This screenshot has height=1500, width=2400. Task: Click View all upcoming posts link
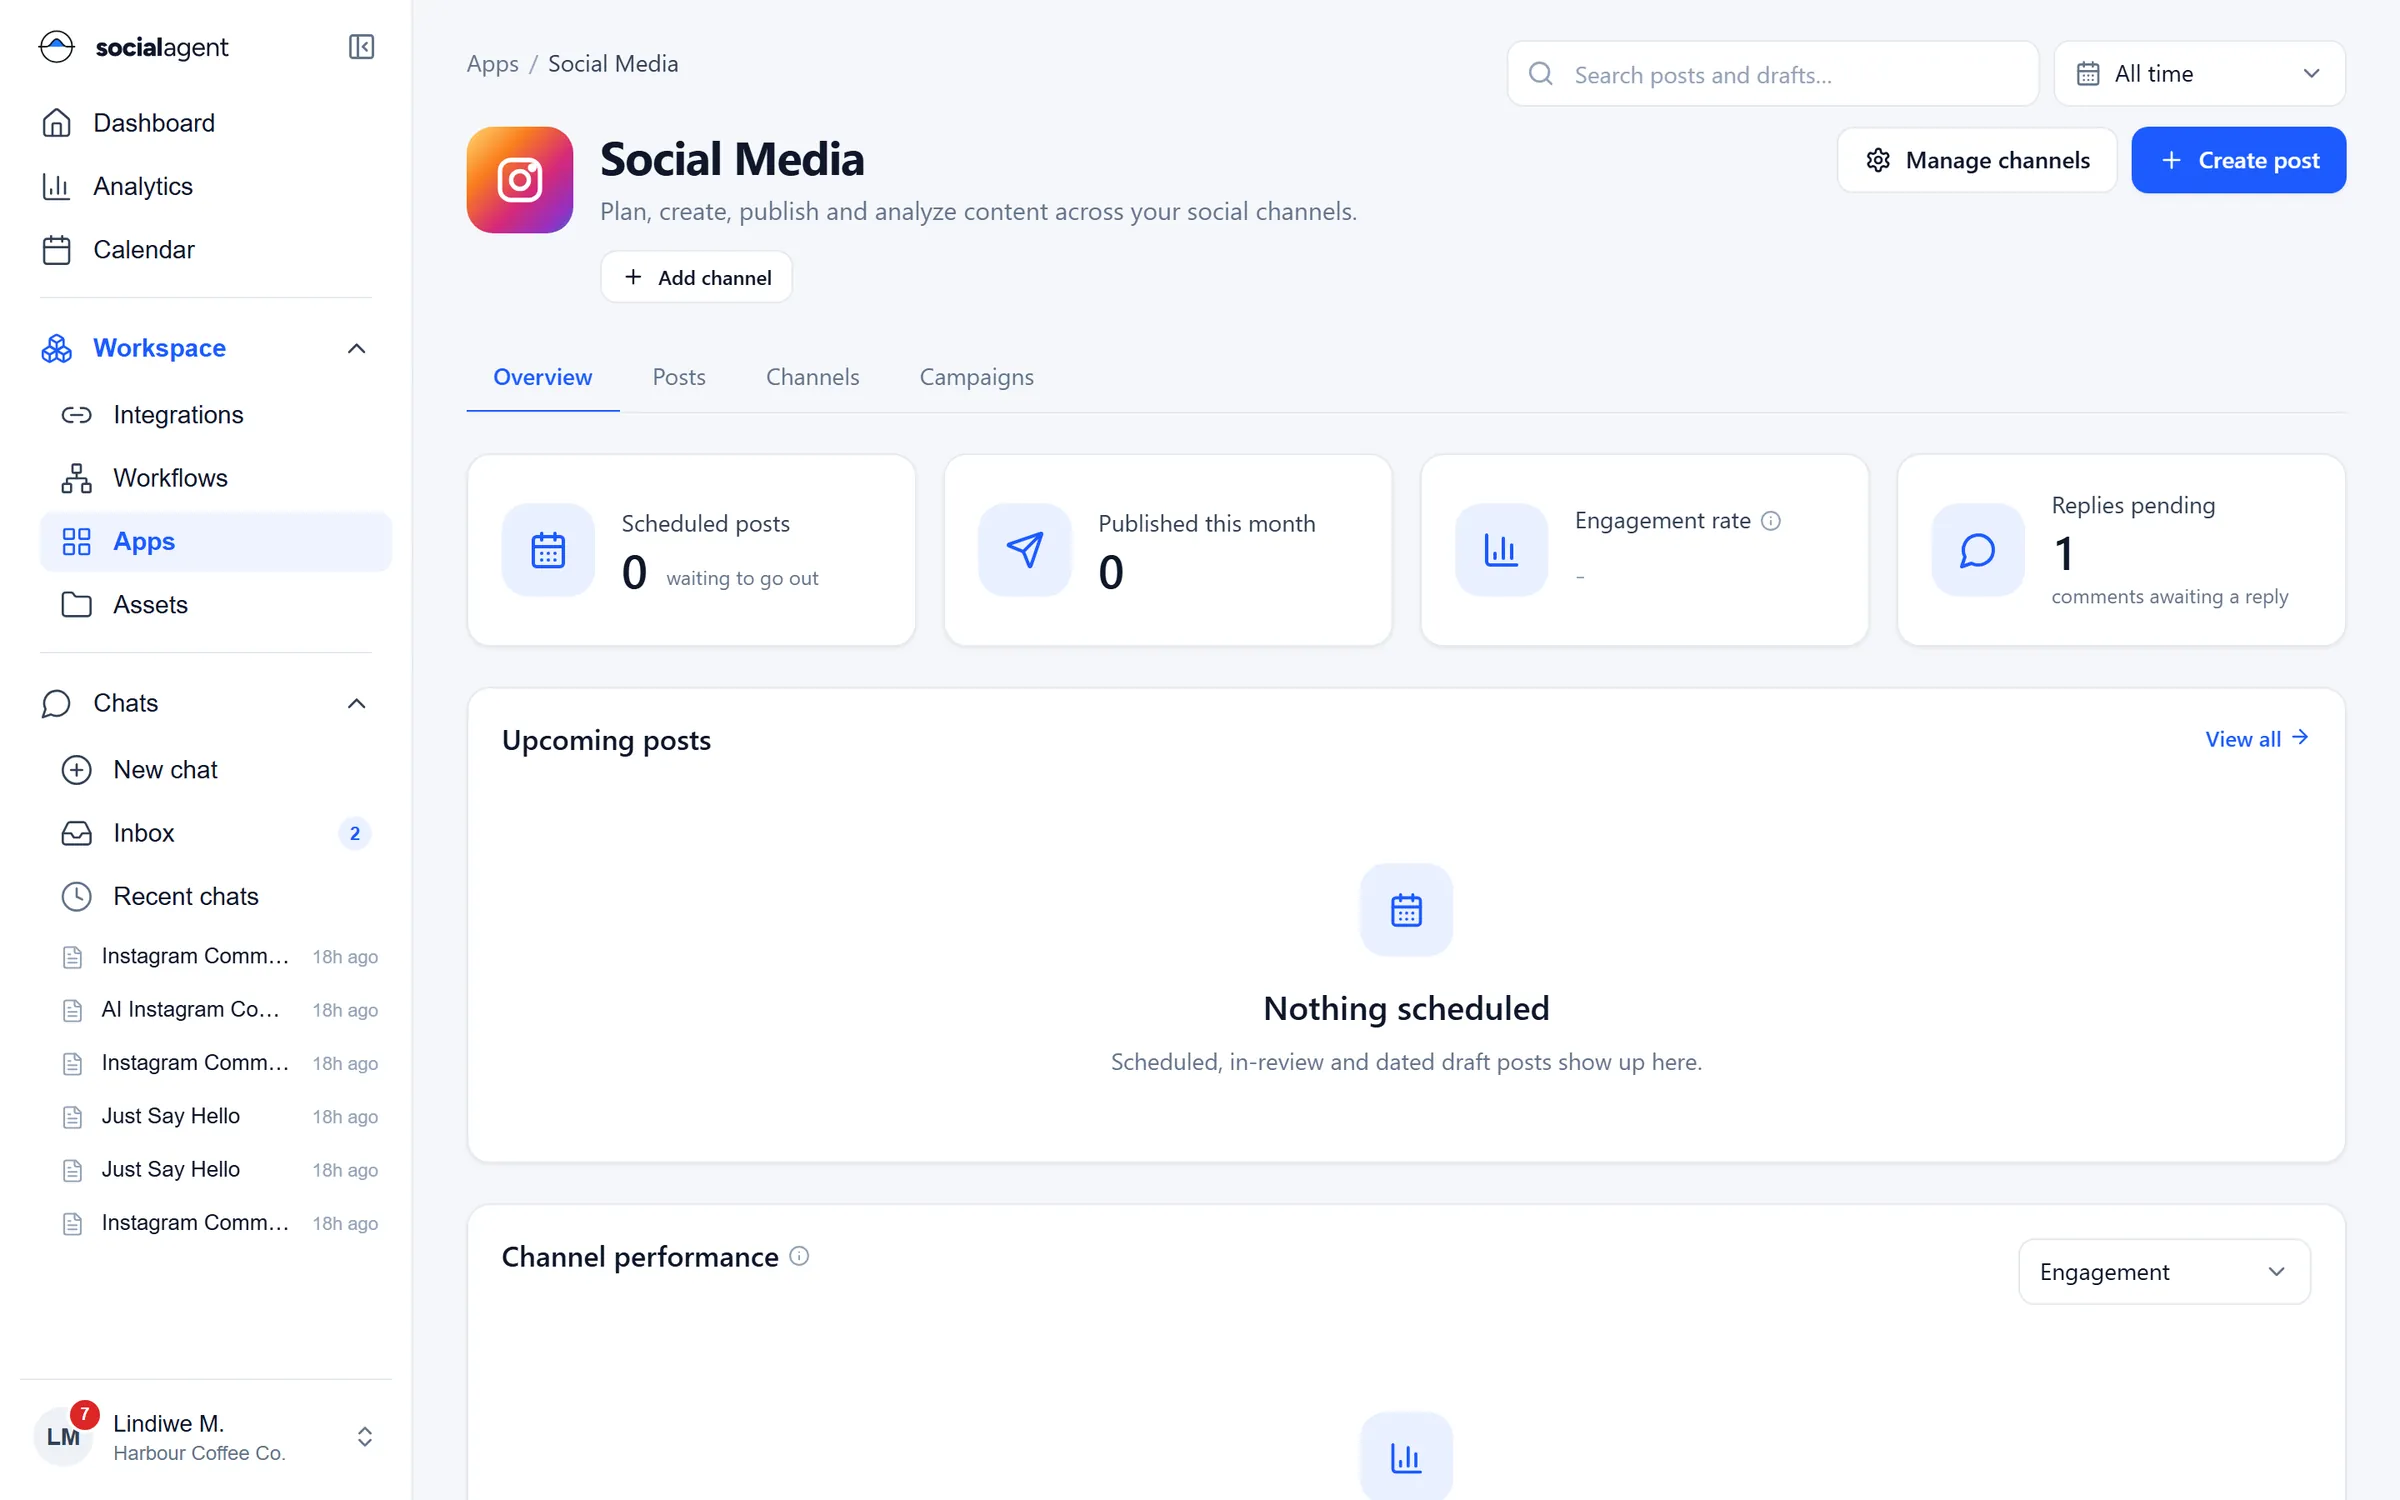[x=2257, y=739]
